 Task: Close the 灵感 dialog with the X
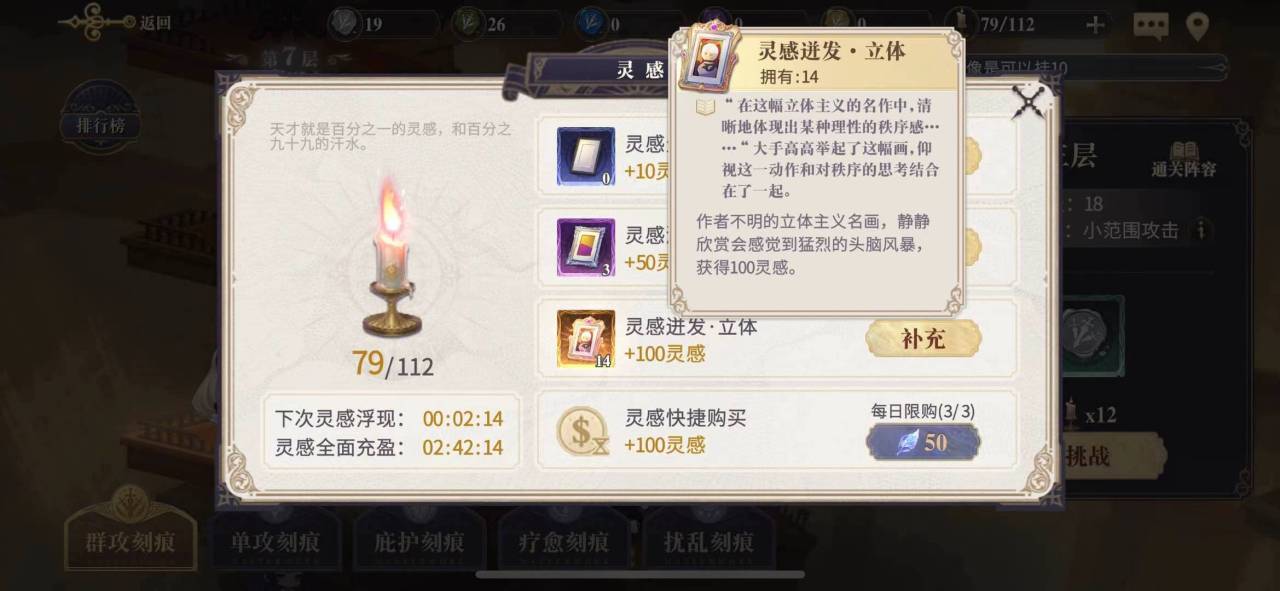tap(1028, 102)
